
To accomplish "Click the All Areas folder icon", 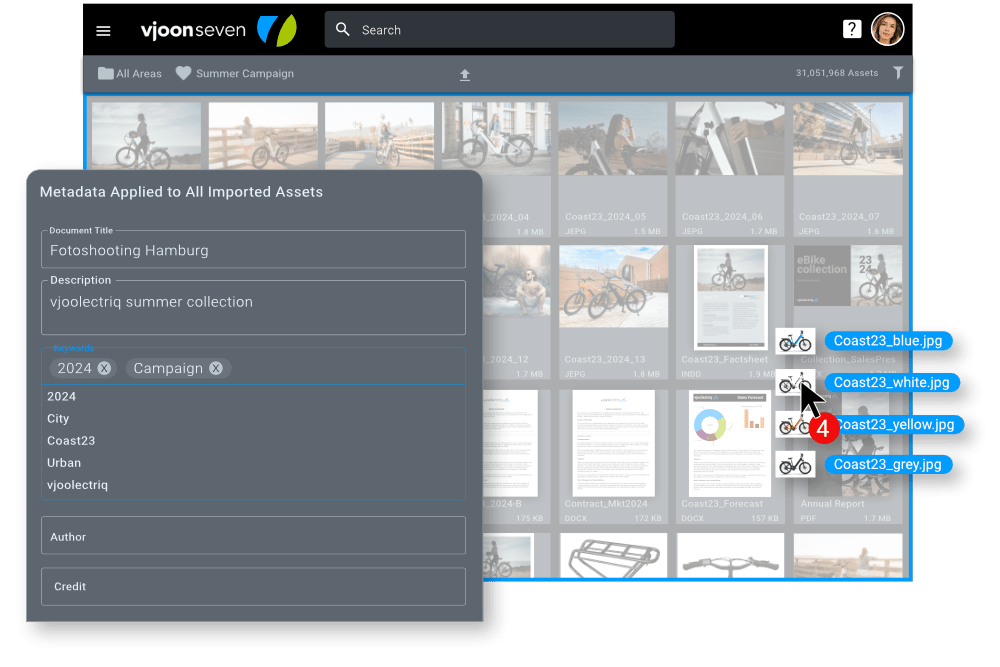I will [104, 72].
